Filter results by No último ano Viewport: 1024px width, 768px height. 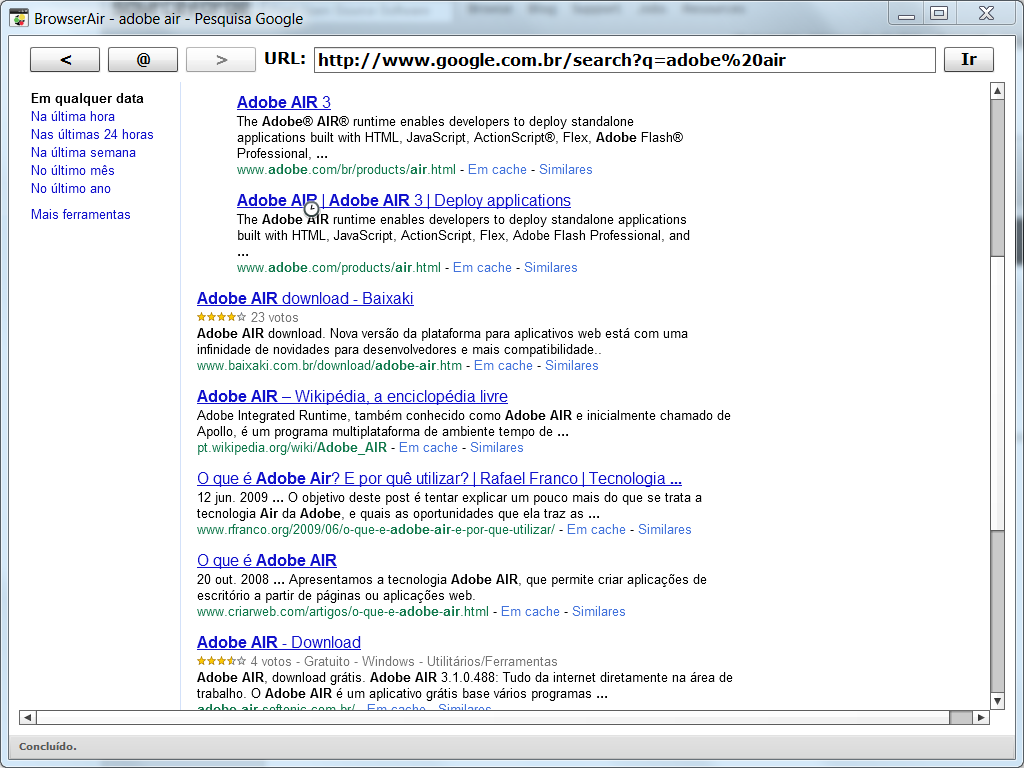pyautogui.click(x=71, y=188)
